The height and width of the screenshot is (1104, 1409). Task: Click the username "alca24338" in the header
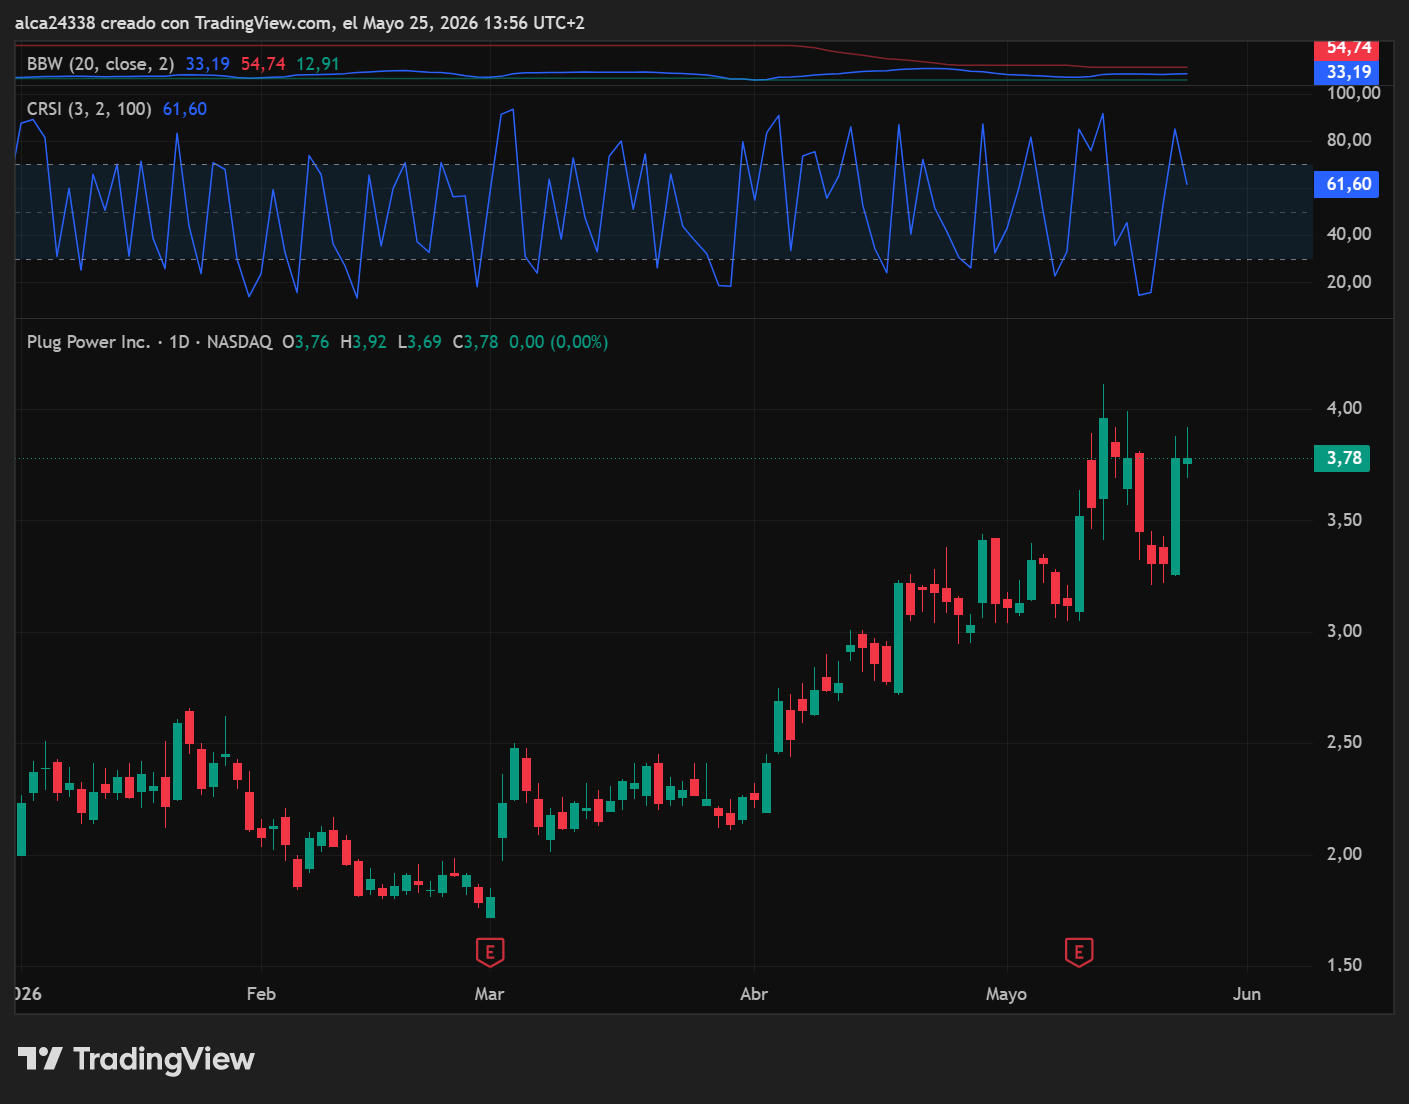(x=55, y=22)
